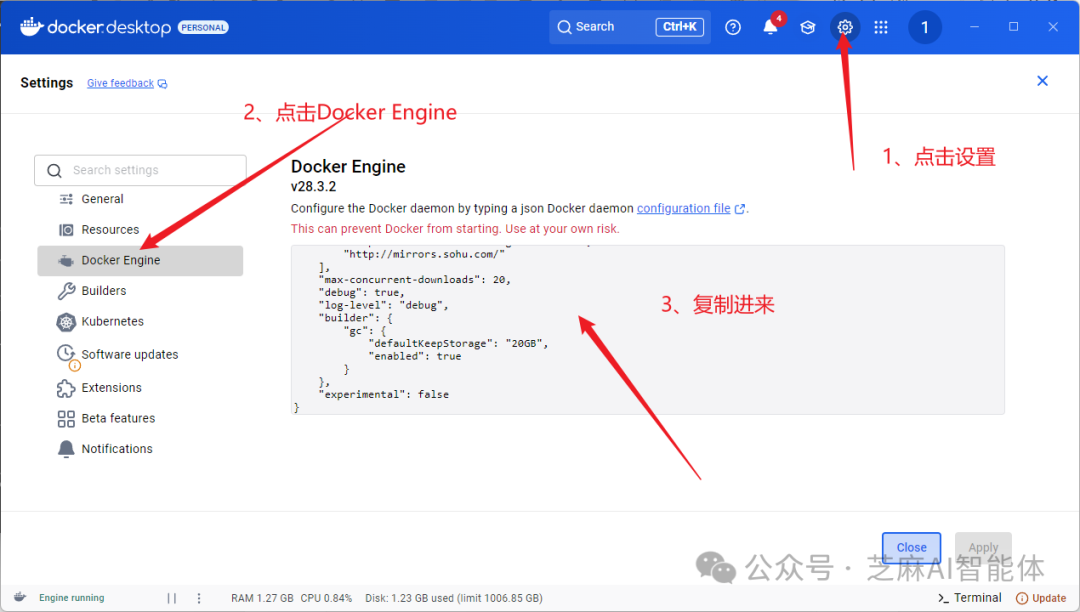Image resolution: width=1080 pixels, height=612 pixels.
Task: Open Kubernetes settings
Action: pyautogui.click(x=141, y=321)
